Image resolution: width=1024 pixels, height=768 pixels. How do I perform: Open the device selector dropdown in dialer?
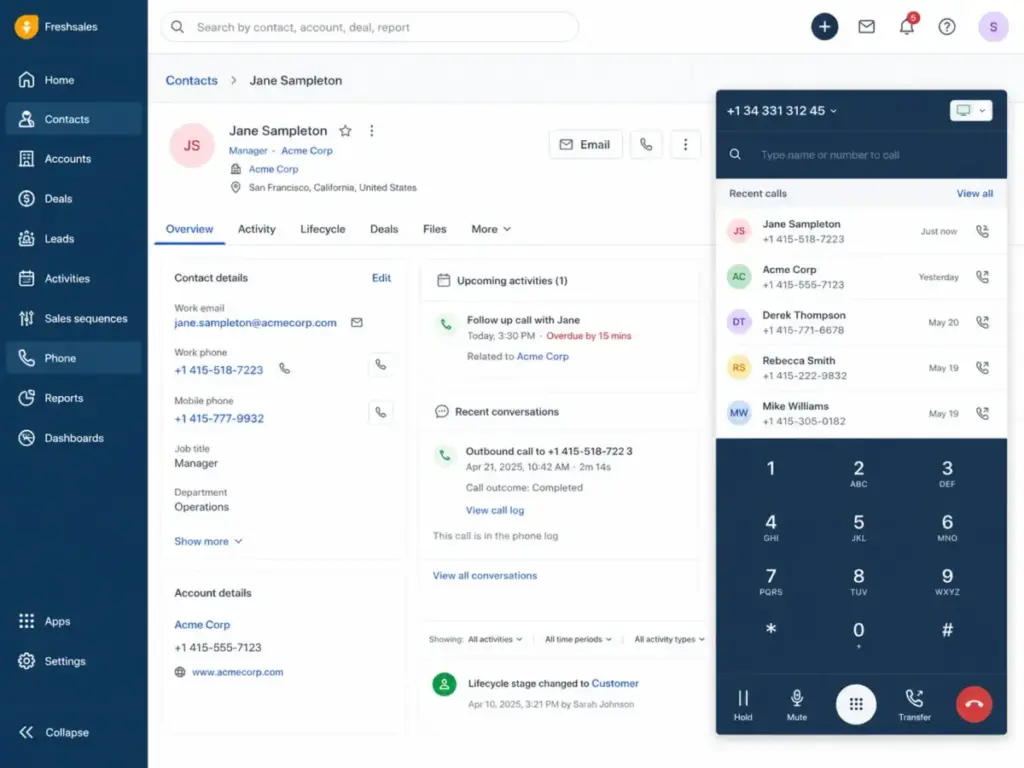pos(971,110)
